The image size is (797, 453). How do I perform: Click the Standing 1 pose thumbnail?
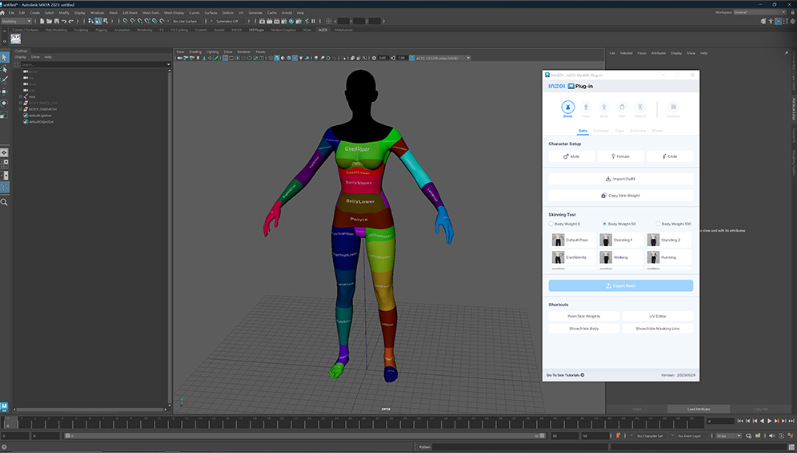(606, 240)
